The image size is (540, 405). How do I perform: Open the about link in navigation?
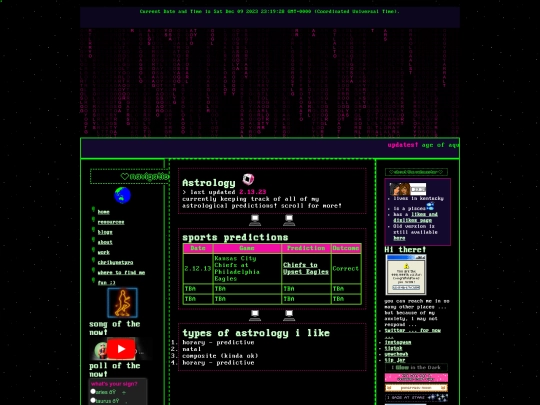pyautogui.click(x=105, y=242)
